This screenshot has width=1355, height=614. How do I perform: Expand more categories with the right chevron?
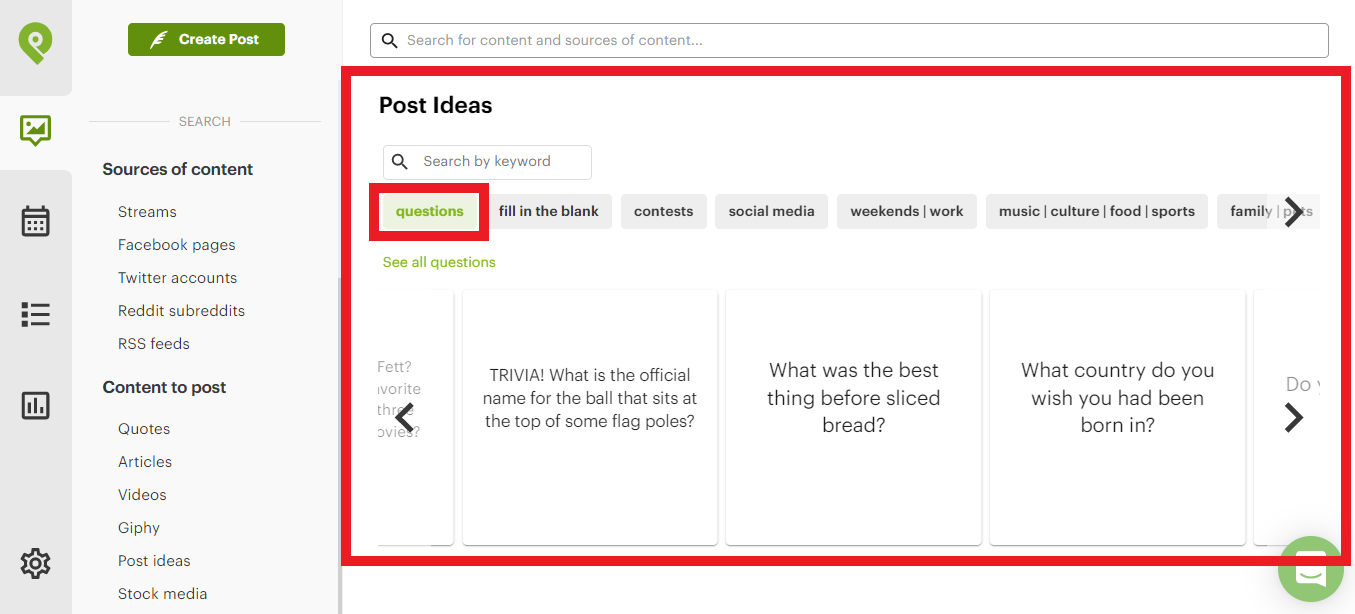[x=1295, y=211]
